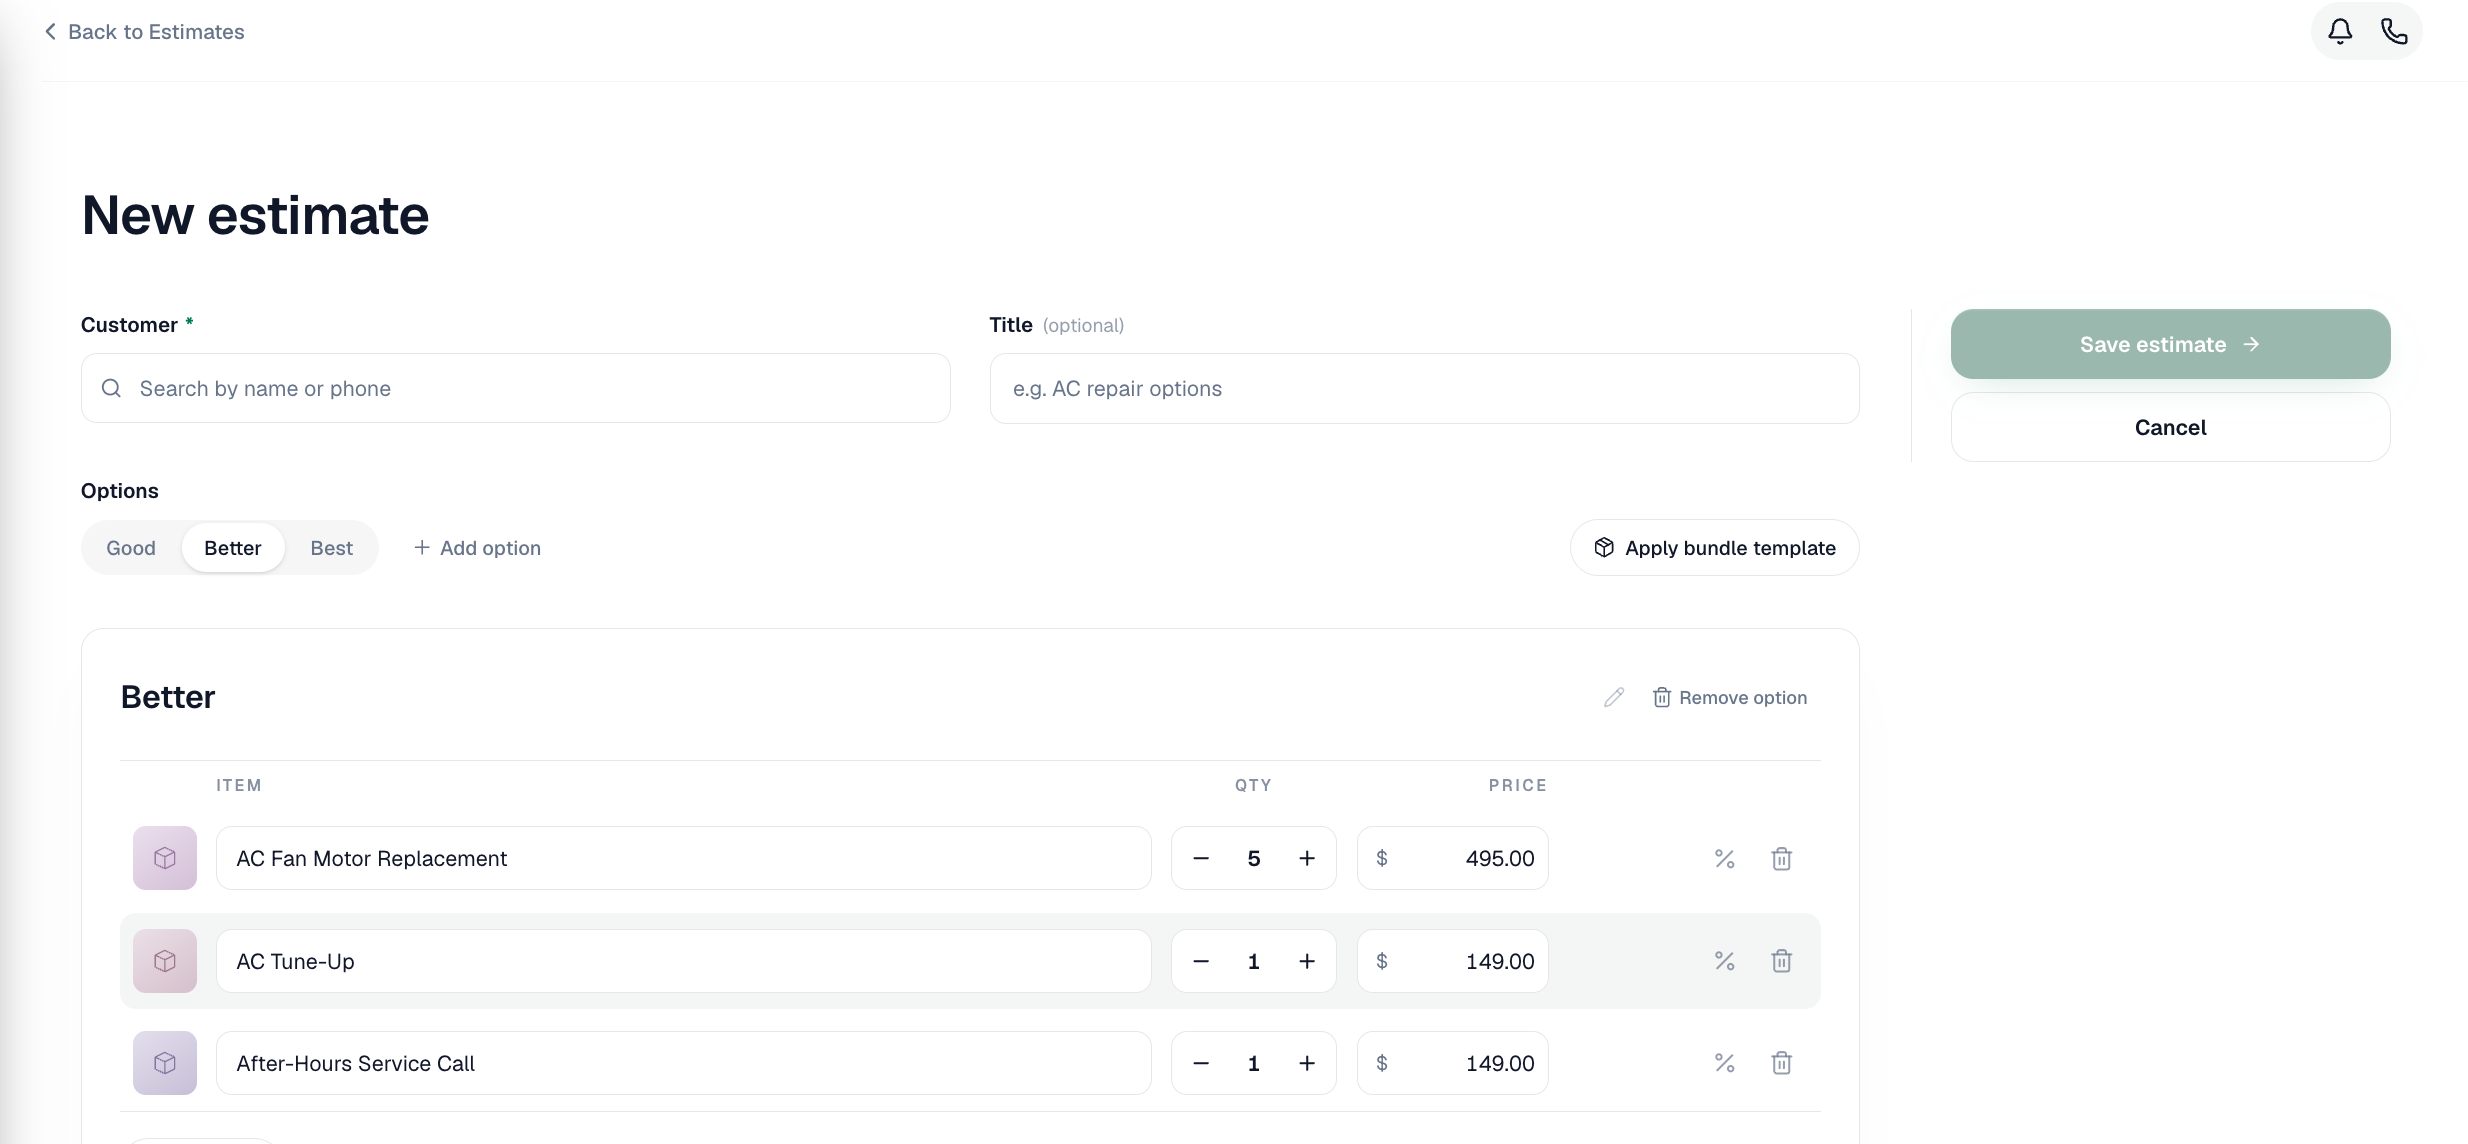Add a new option
The image size is (2468, 1144).
477,548
